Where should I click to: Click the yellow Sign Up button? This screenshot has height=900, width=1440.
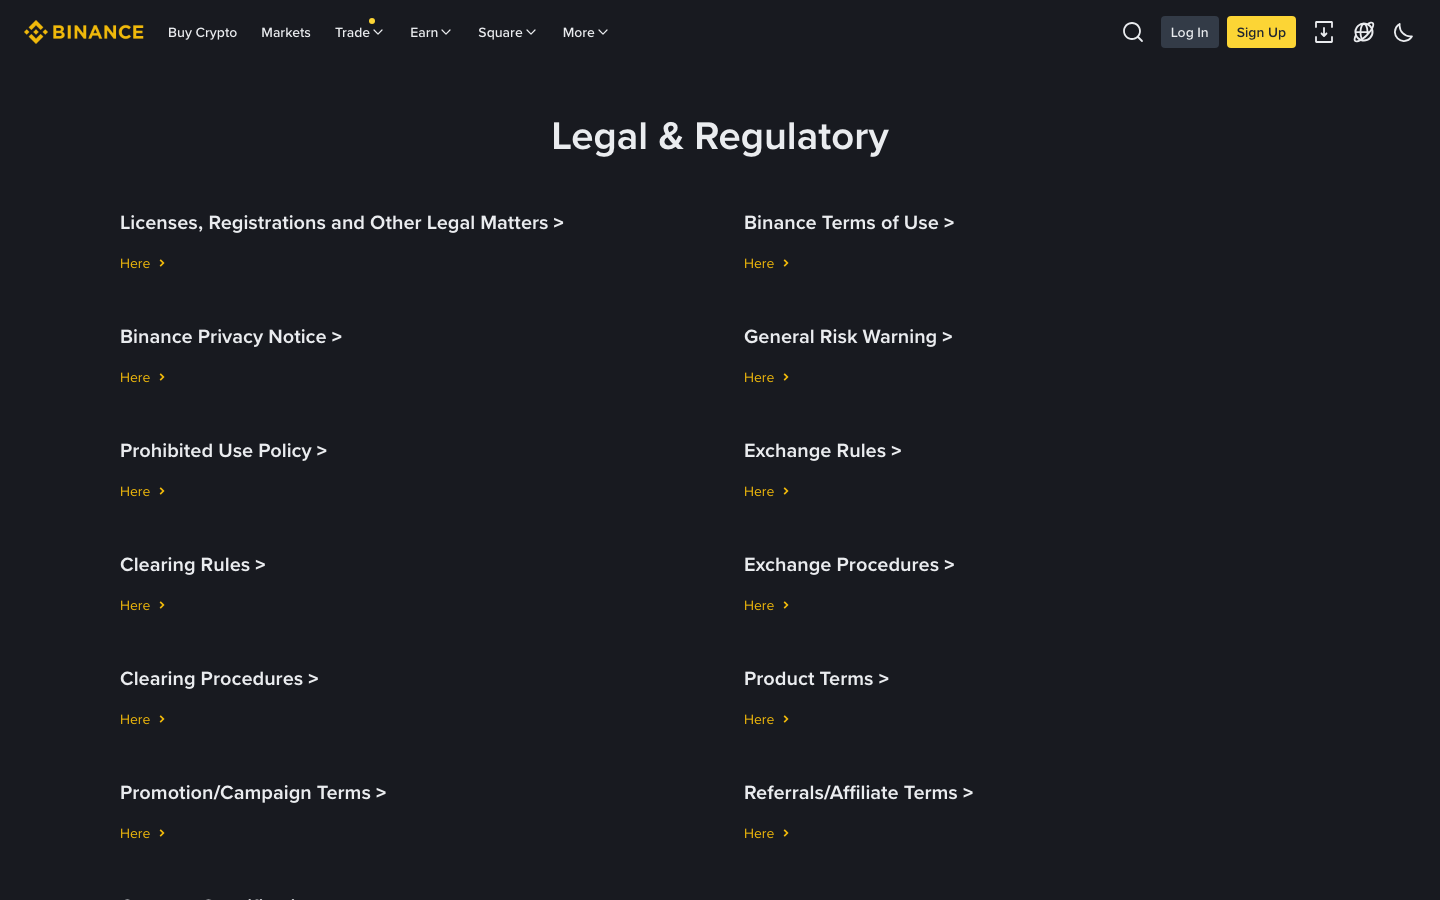[x=1261, y=32]
